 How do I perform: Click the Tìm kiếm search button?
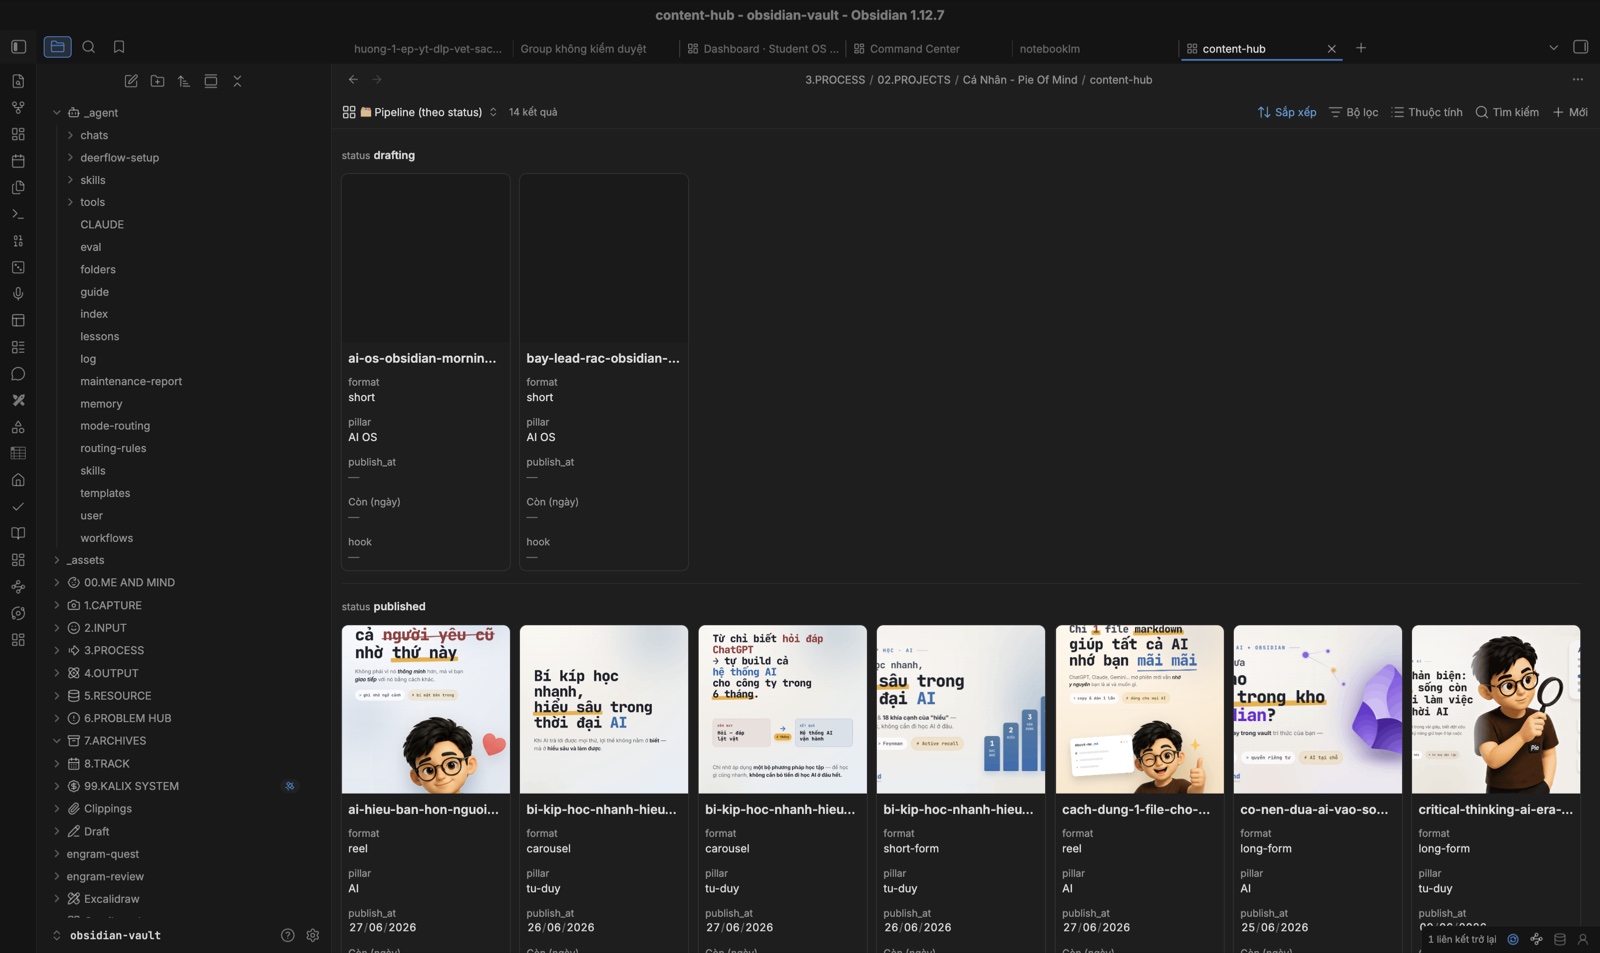click(x=1507, y=112)
